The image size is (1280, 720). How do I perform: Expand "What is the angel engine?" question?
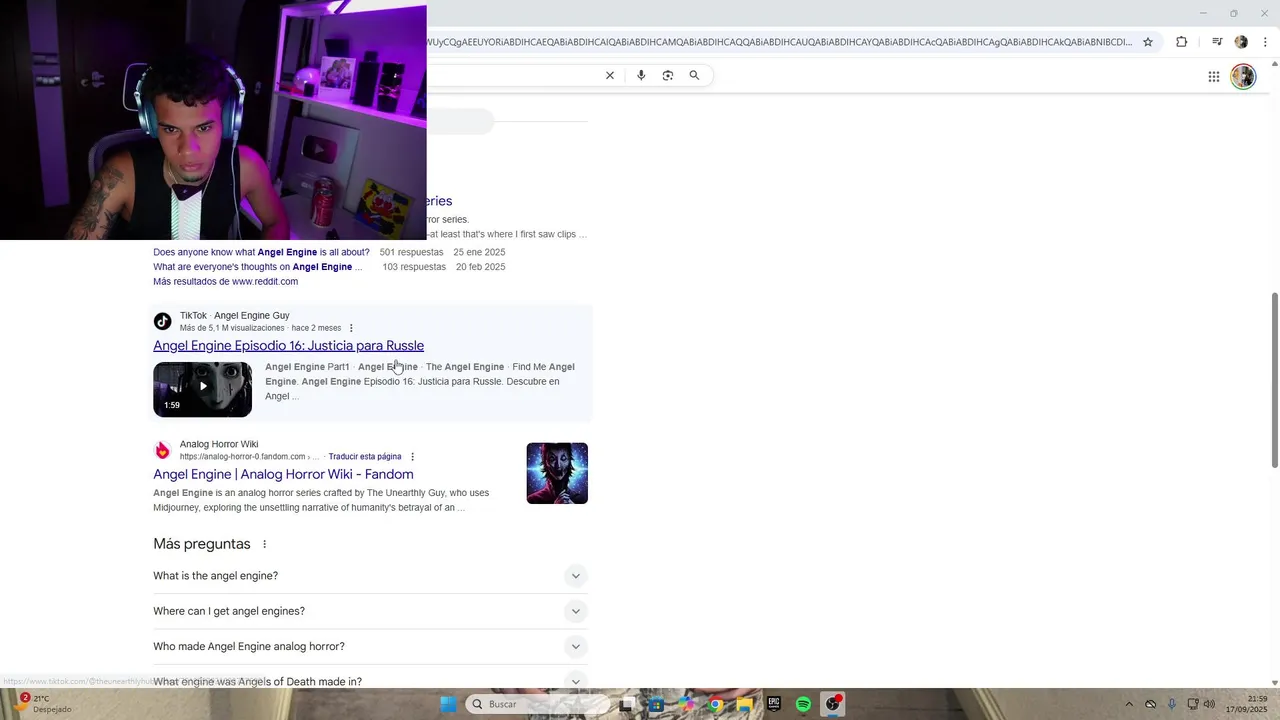click(370, 576)
